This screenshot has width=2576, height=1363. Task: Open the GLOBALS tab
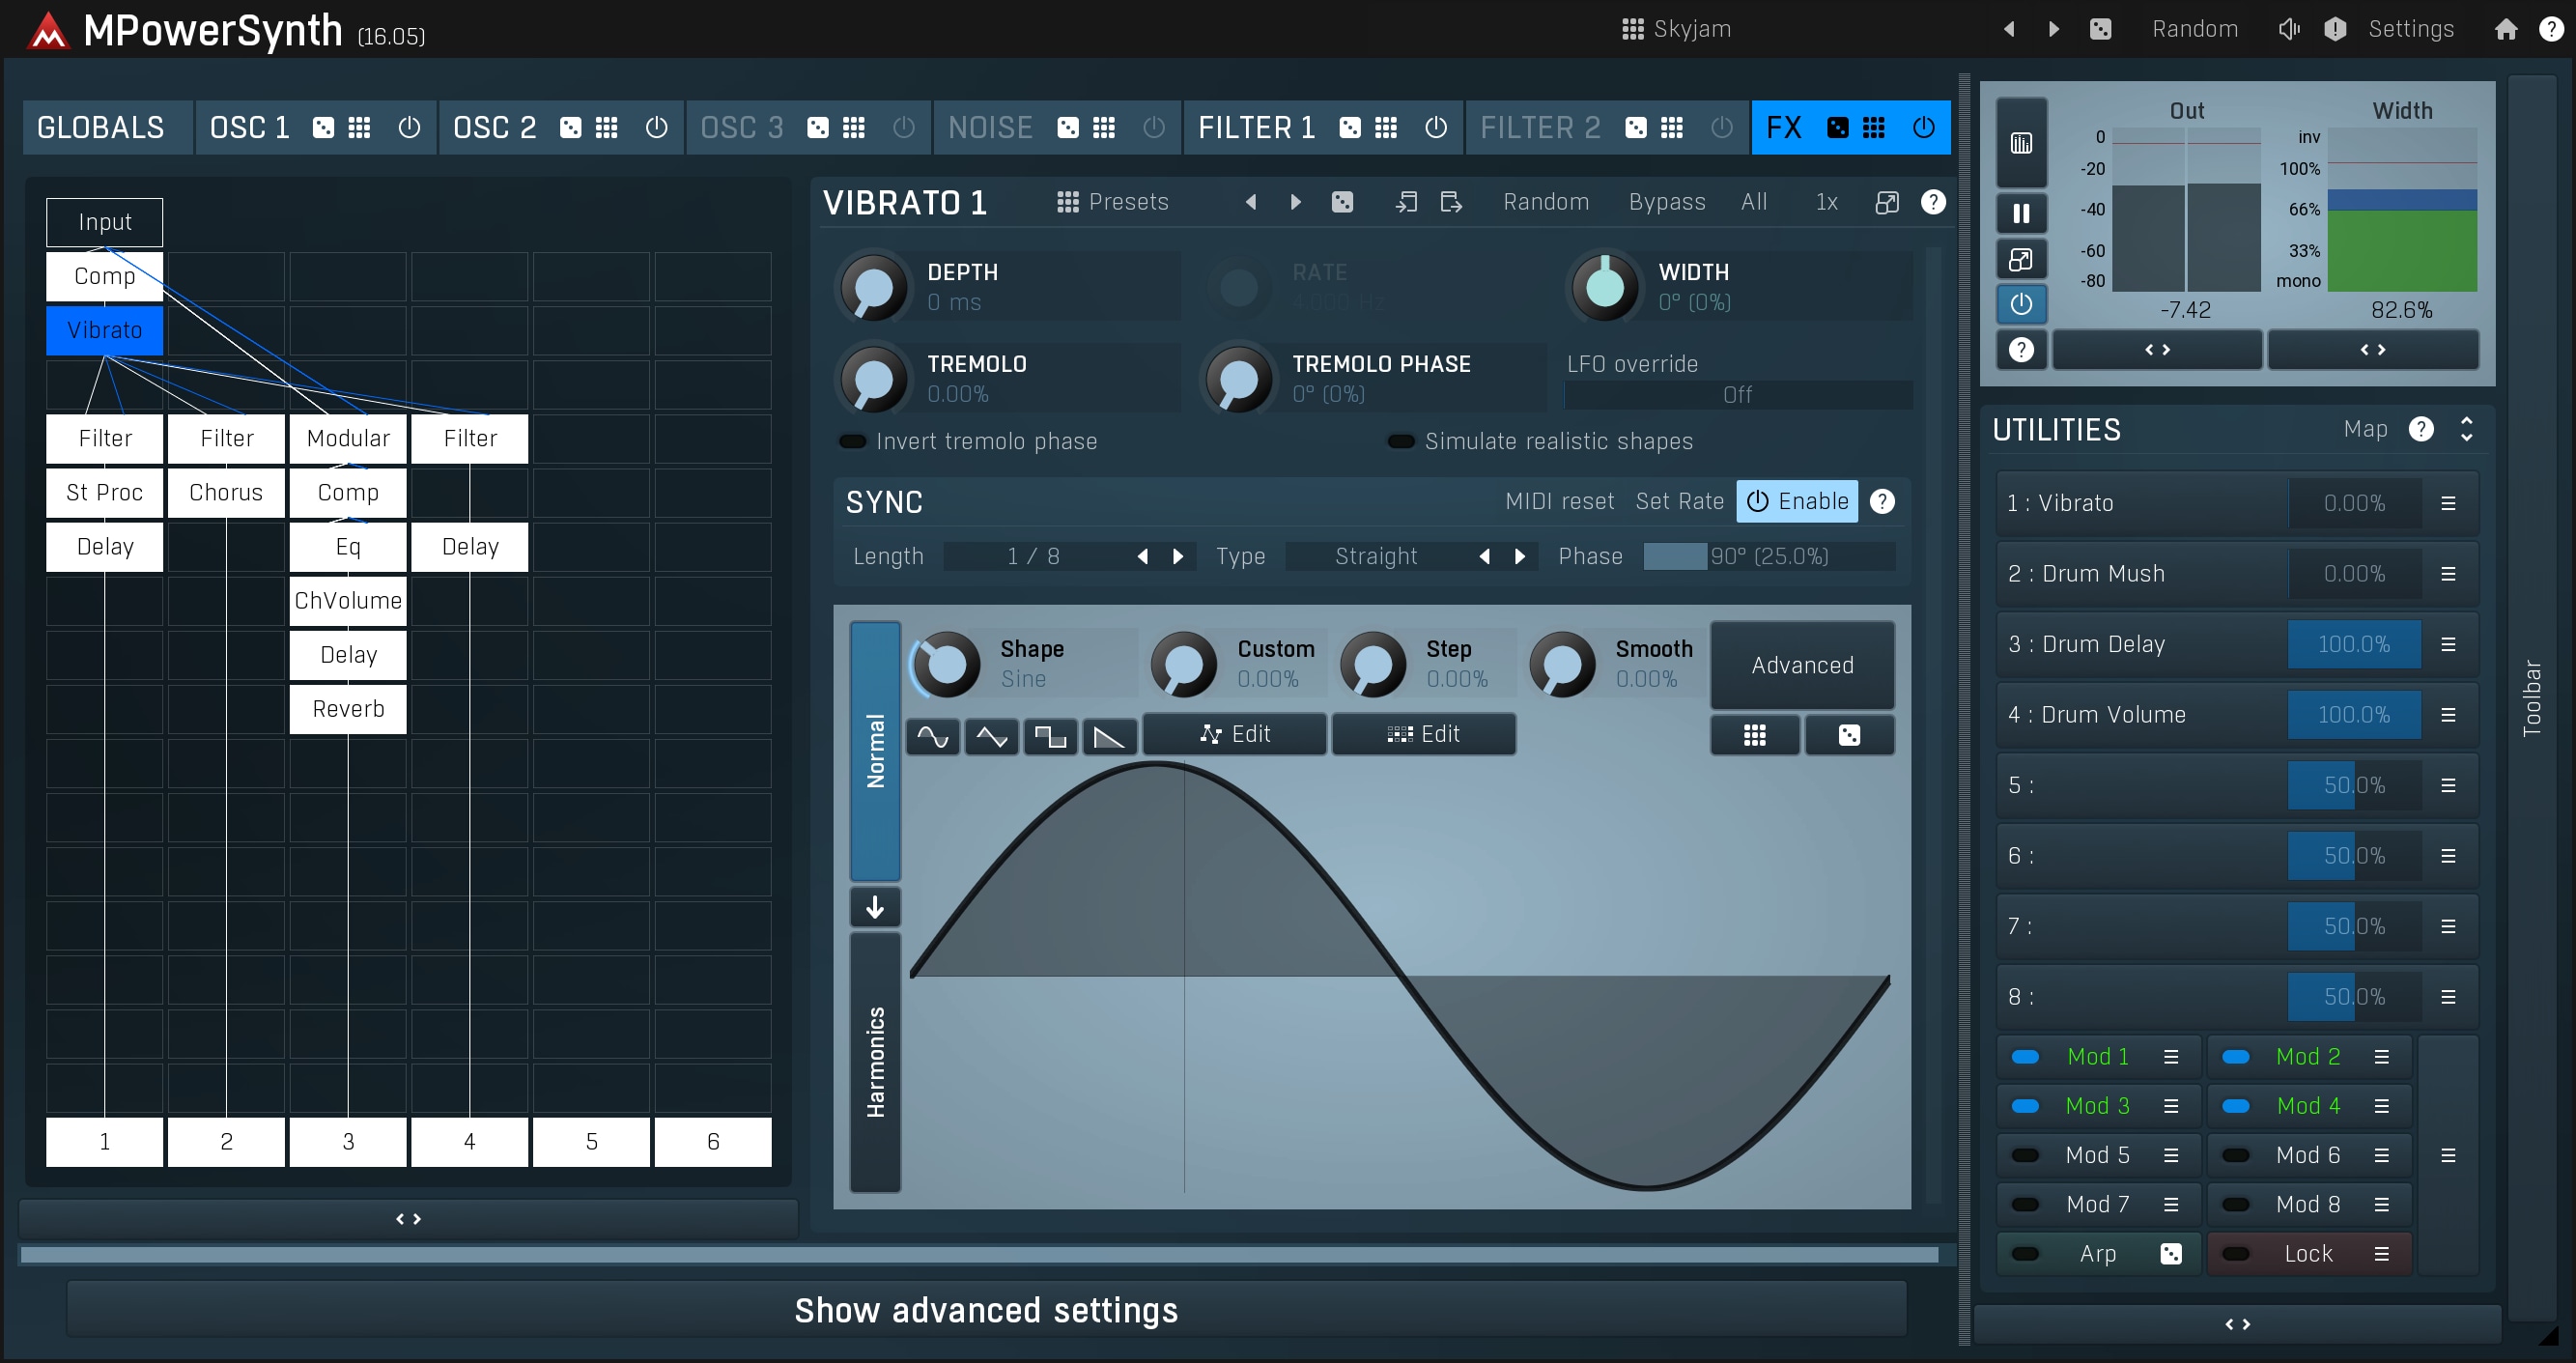tap(107, 127)
